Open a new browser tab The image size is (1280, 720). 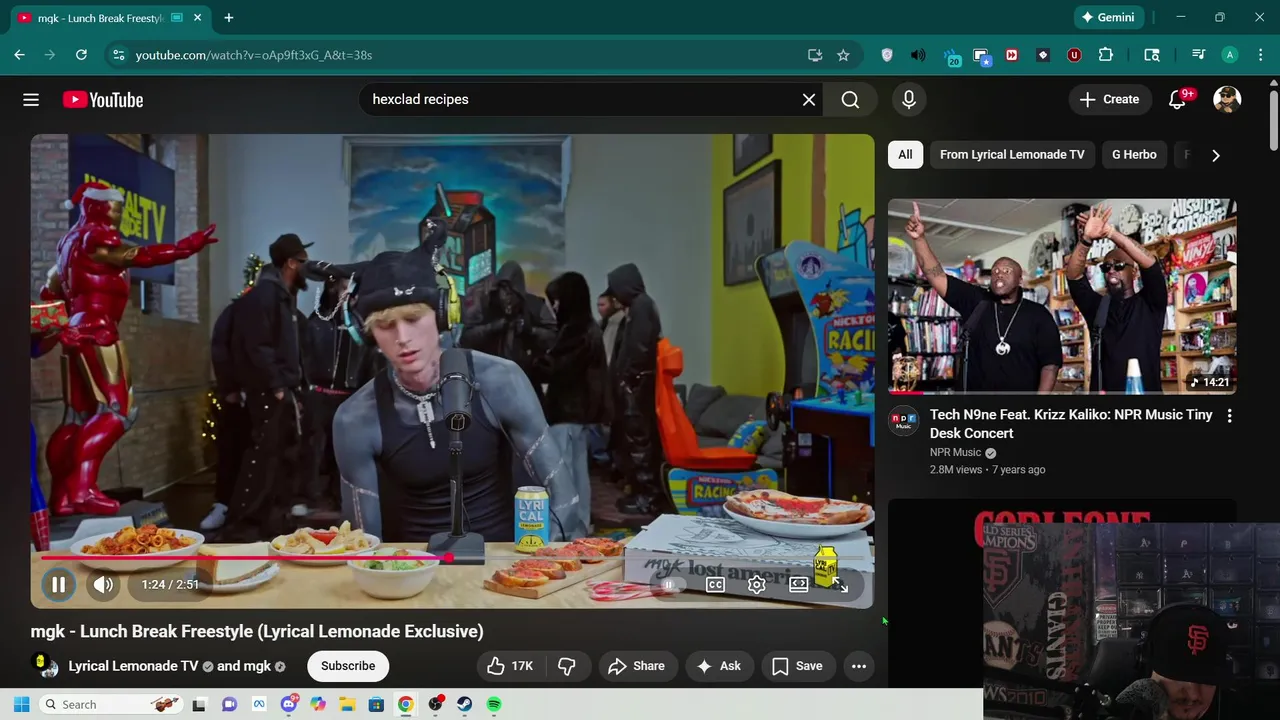tap(229, 18)
